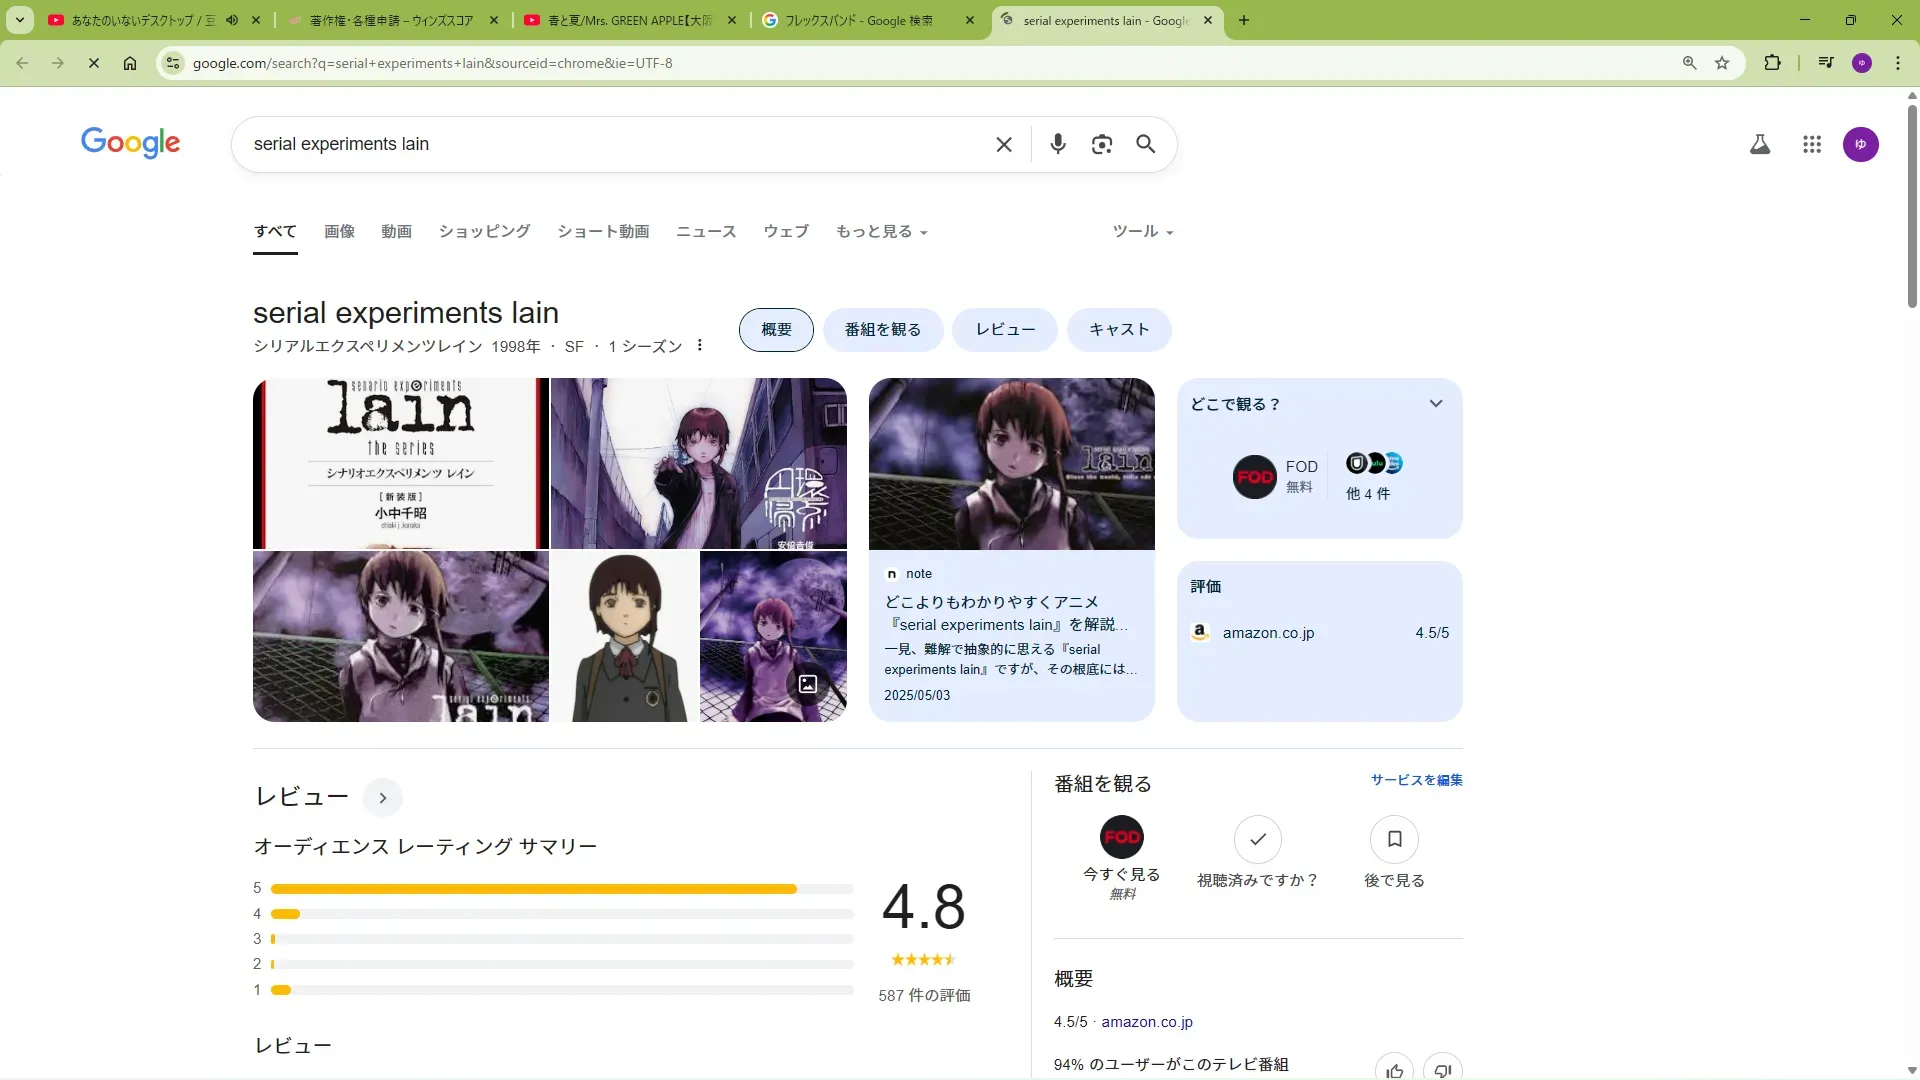Click the thumbs down feedback icon
1920x1080 pixels.
tap(1442, 1069)
